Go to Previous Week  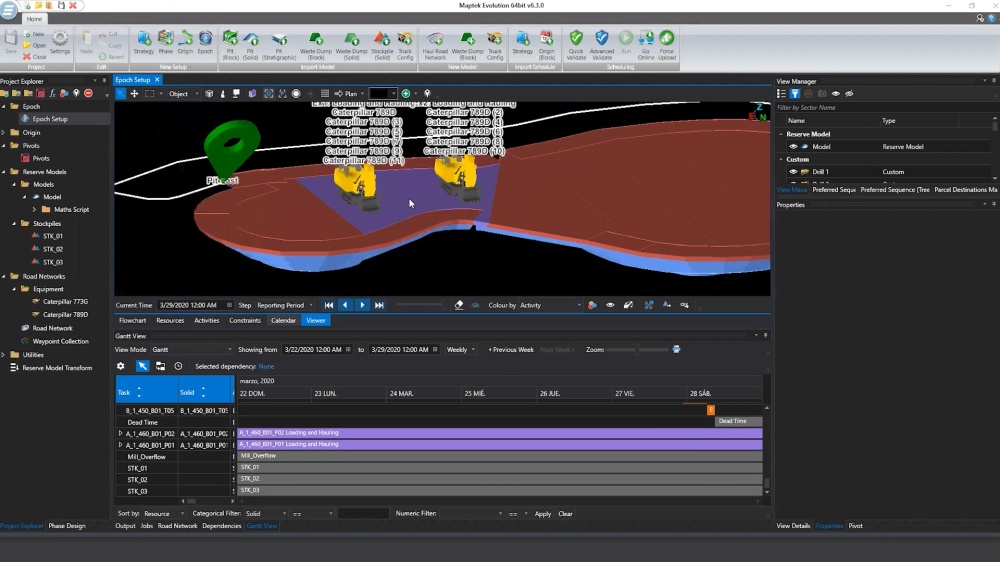[x=511, y=350]
